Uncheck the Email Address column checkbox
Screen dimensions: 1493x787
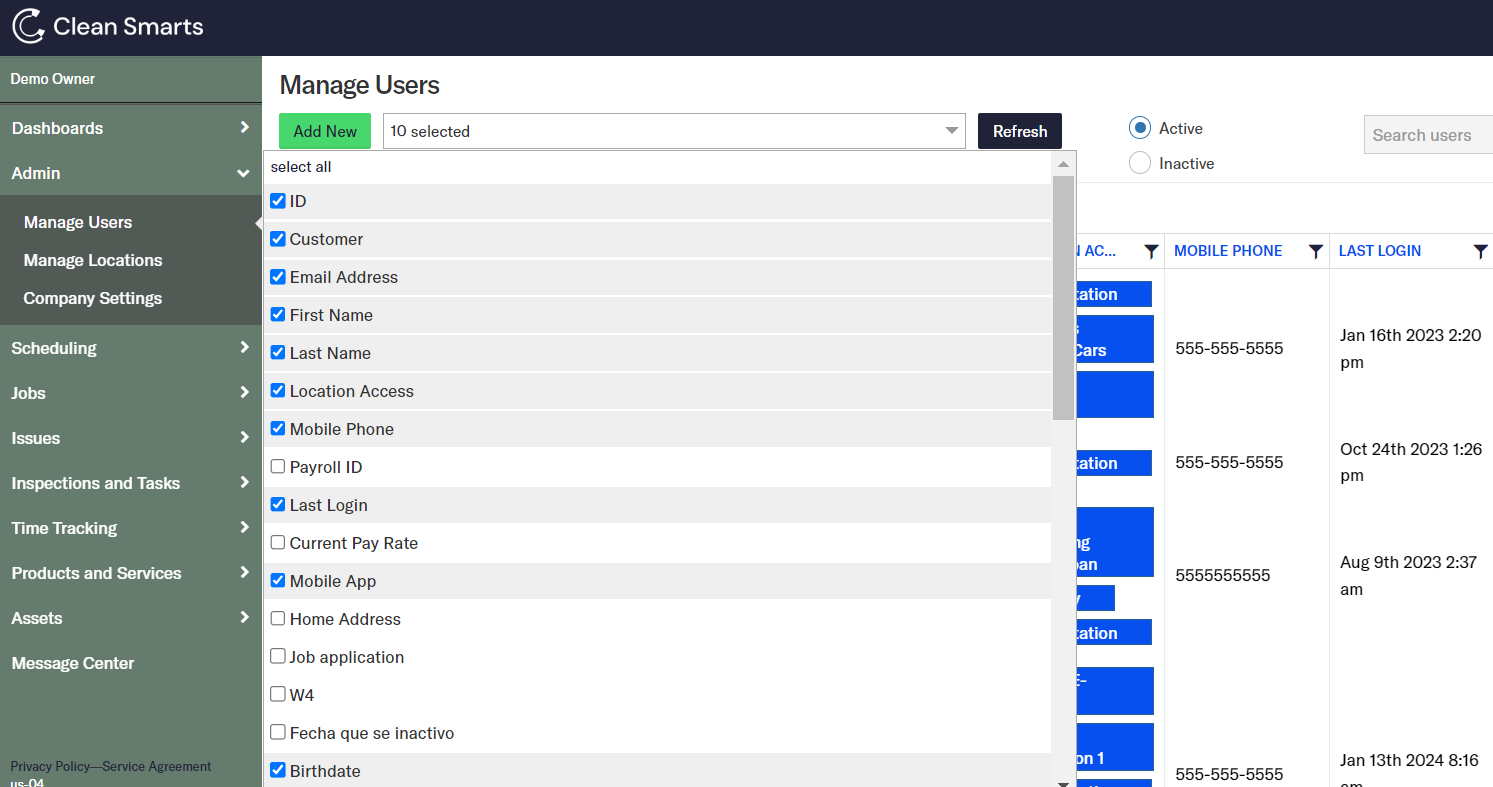click(278, 277)
